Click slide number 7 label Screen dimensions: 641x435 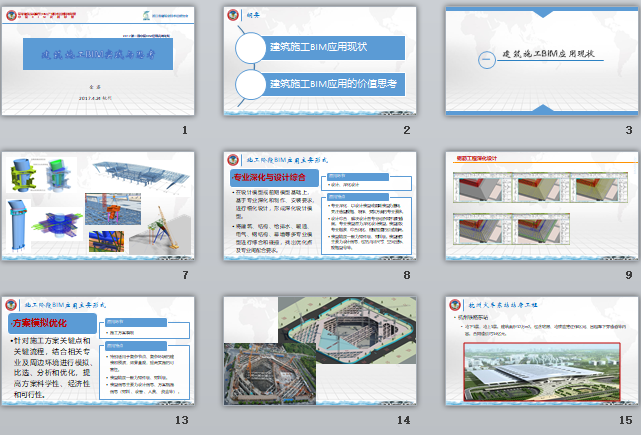pos(185,275)
